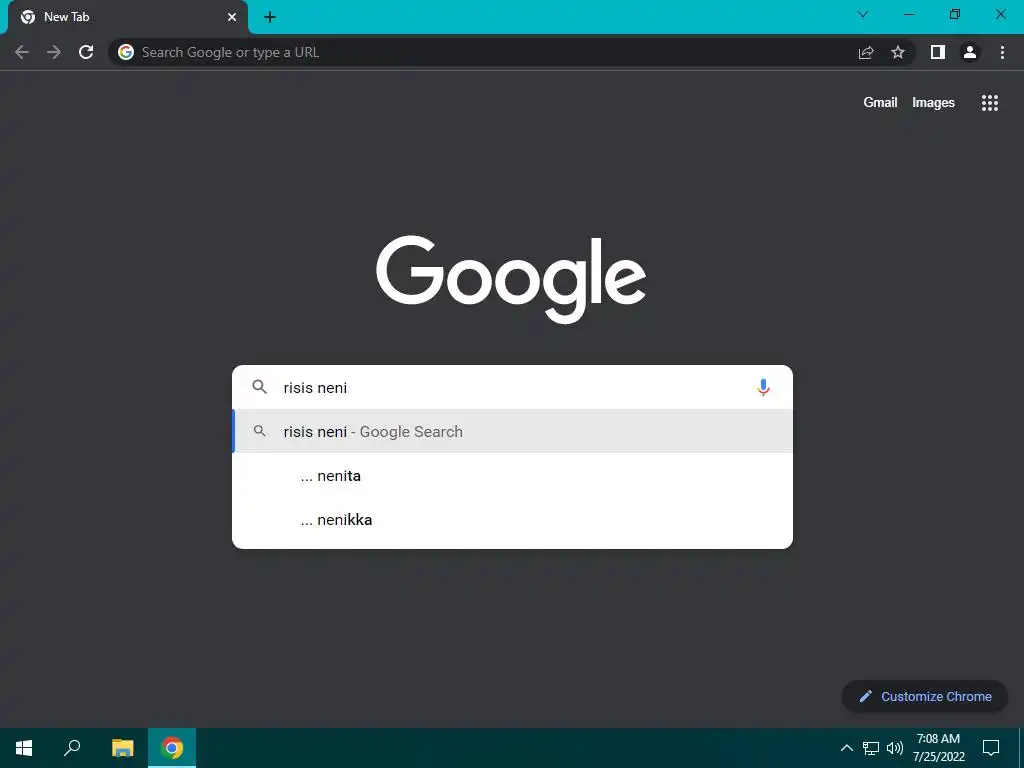1024x768 pixels.
Task: Close the New Tab tab
Action: point(232,17)
